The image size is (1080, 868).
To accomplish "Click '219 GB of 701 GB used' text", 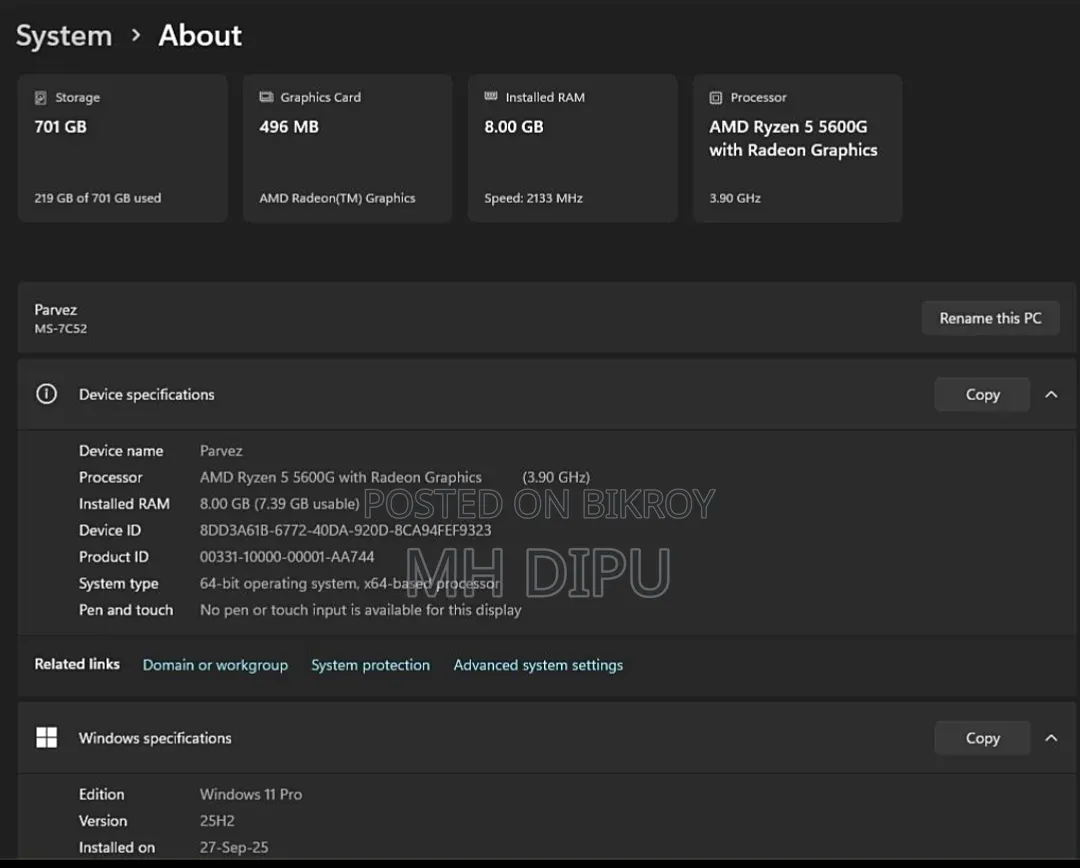I will (x=98, y=198).
